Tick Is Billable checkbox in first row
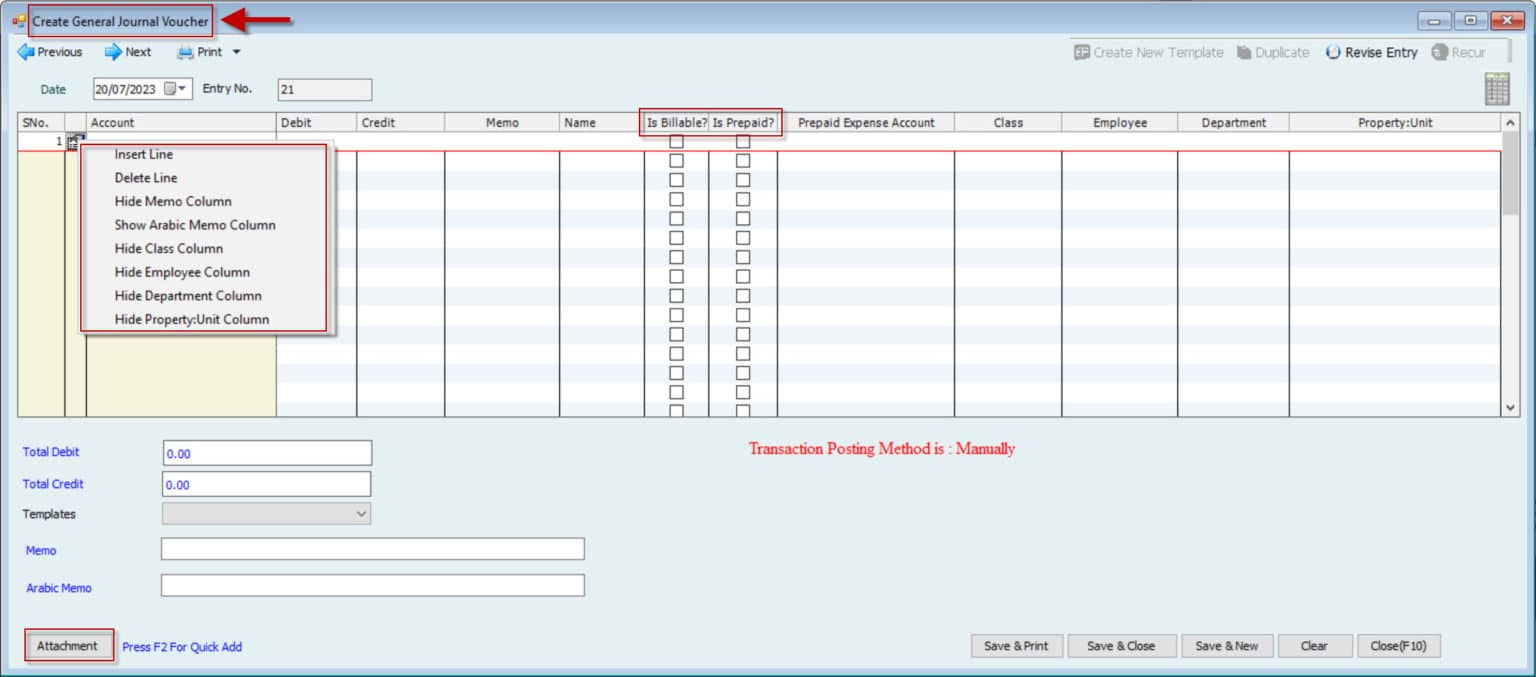Image resolution: width=1536 pixels, height=677 pixels. click(676, 141)
